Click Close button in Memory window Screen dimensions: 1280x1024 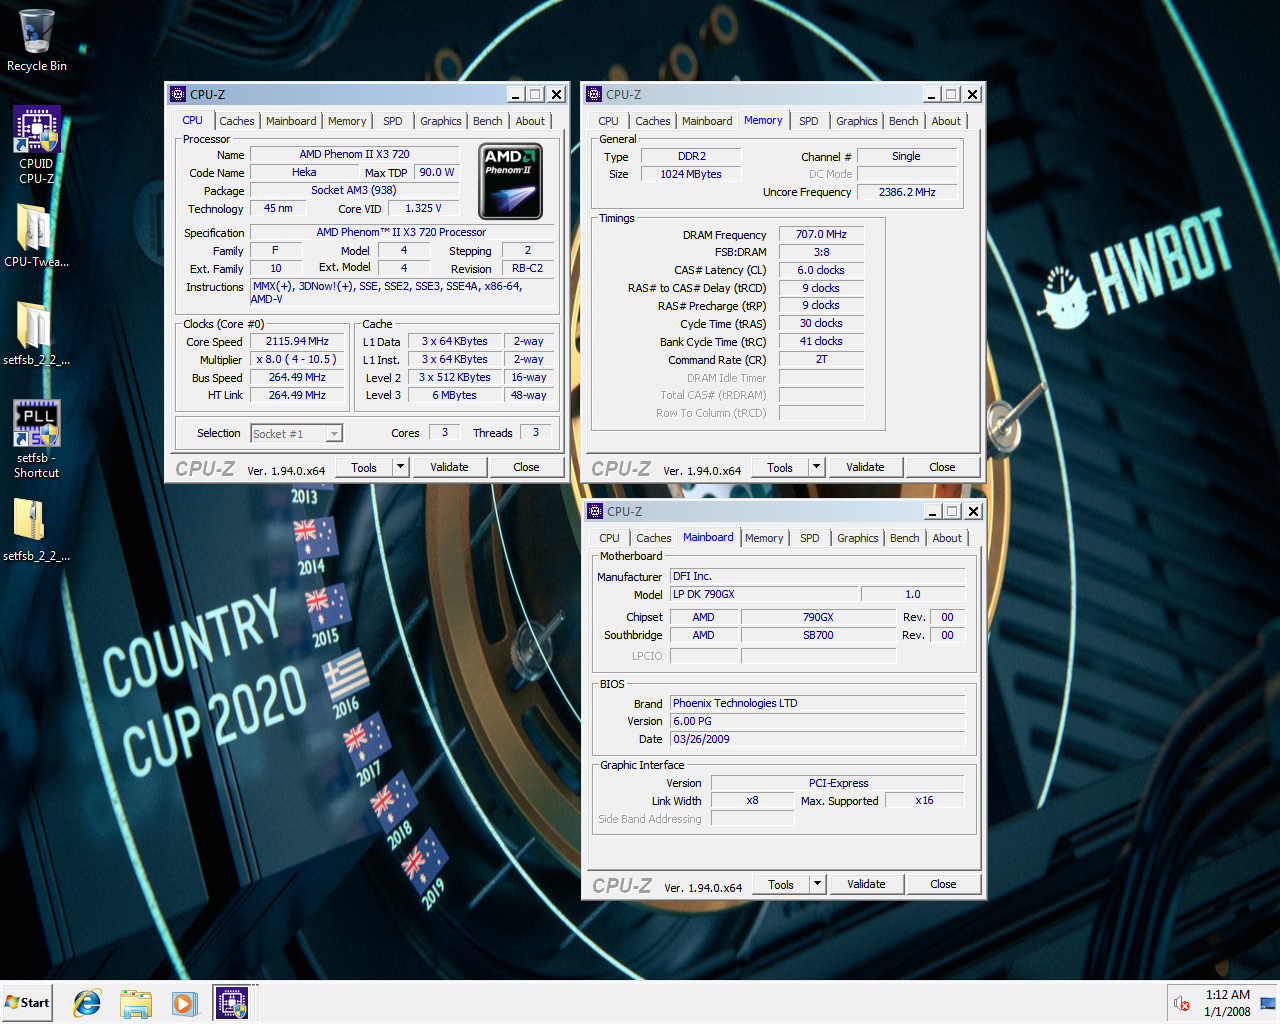point(942,467)
